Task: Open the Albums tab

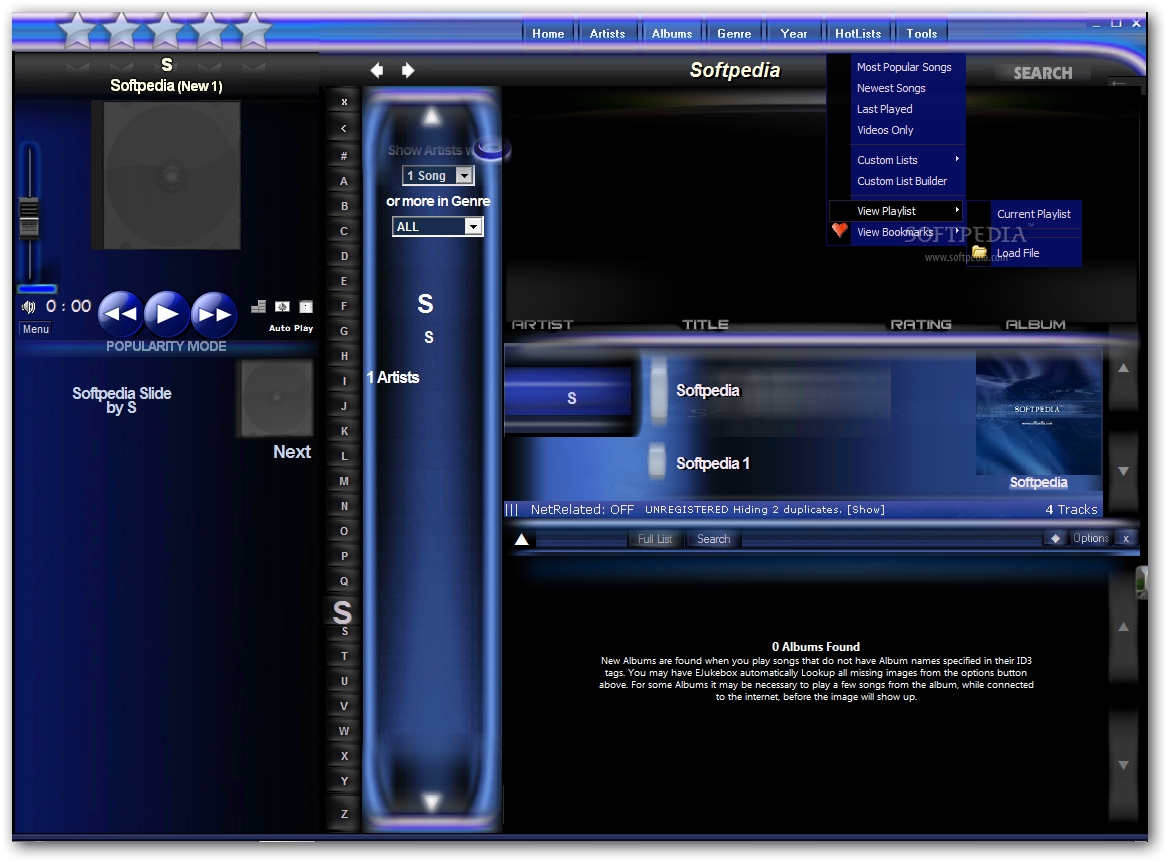Action: (672, 34)
